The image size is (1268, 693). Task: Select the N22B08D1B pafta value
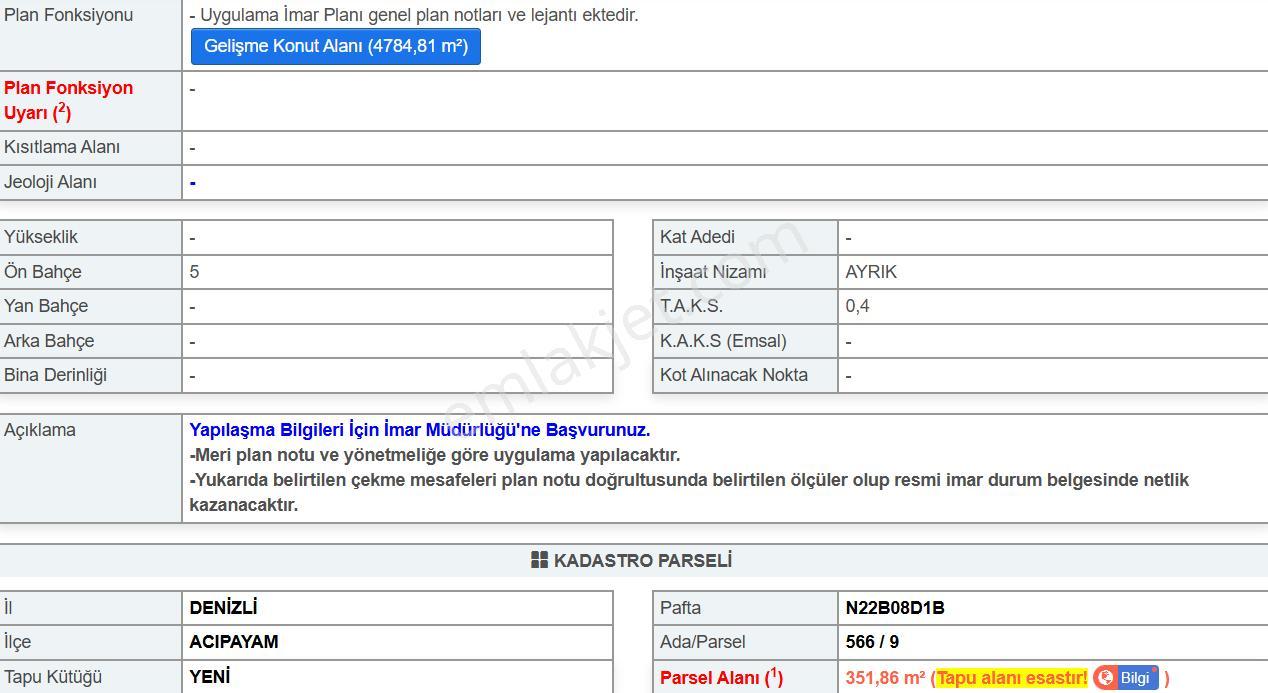pyautogui.click(x=895, y=608)
